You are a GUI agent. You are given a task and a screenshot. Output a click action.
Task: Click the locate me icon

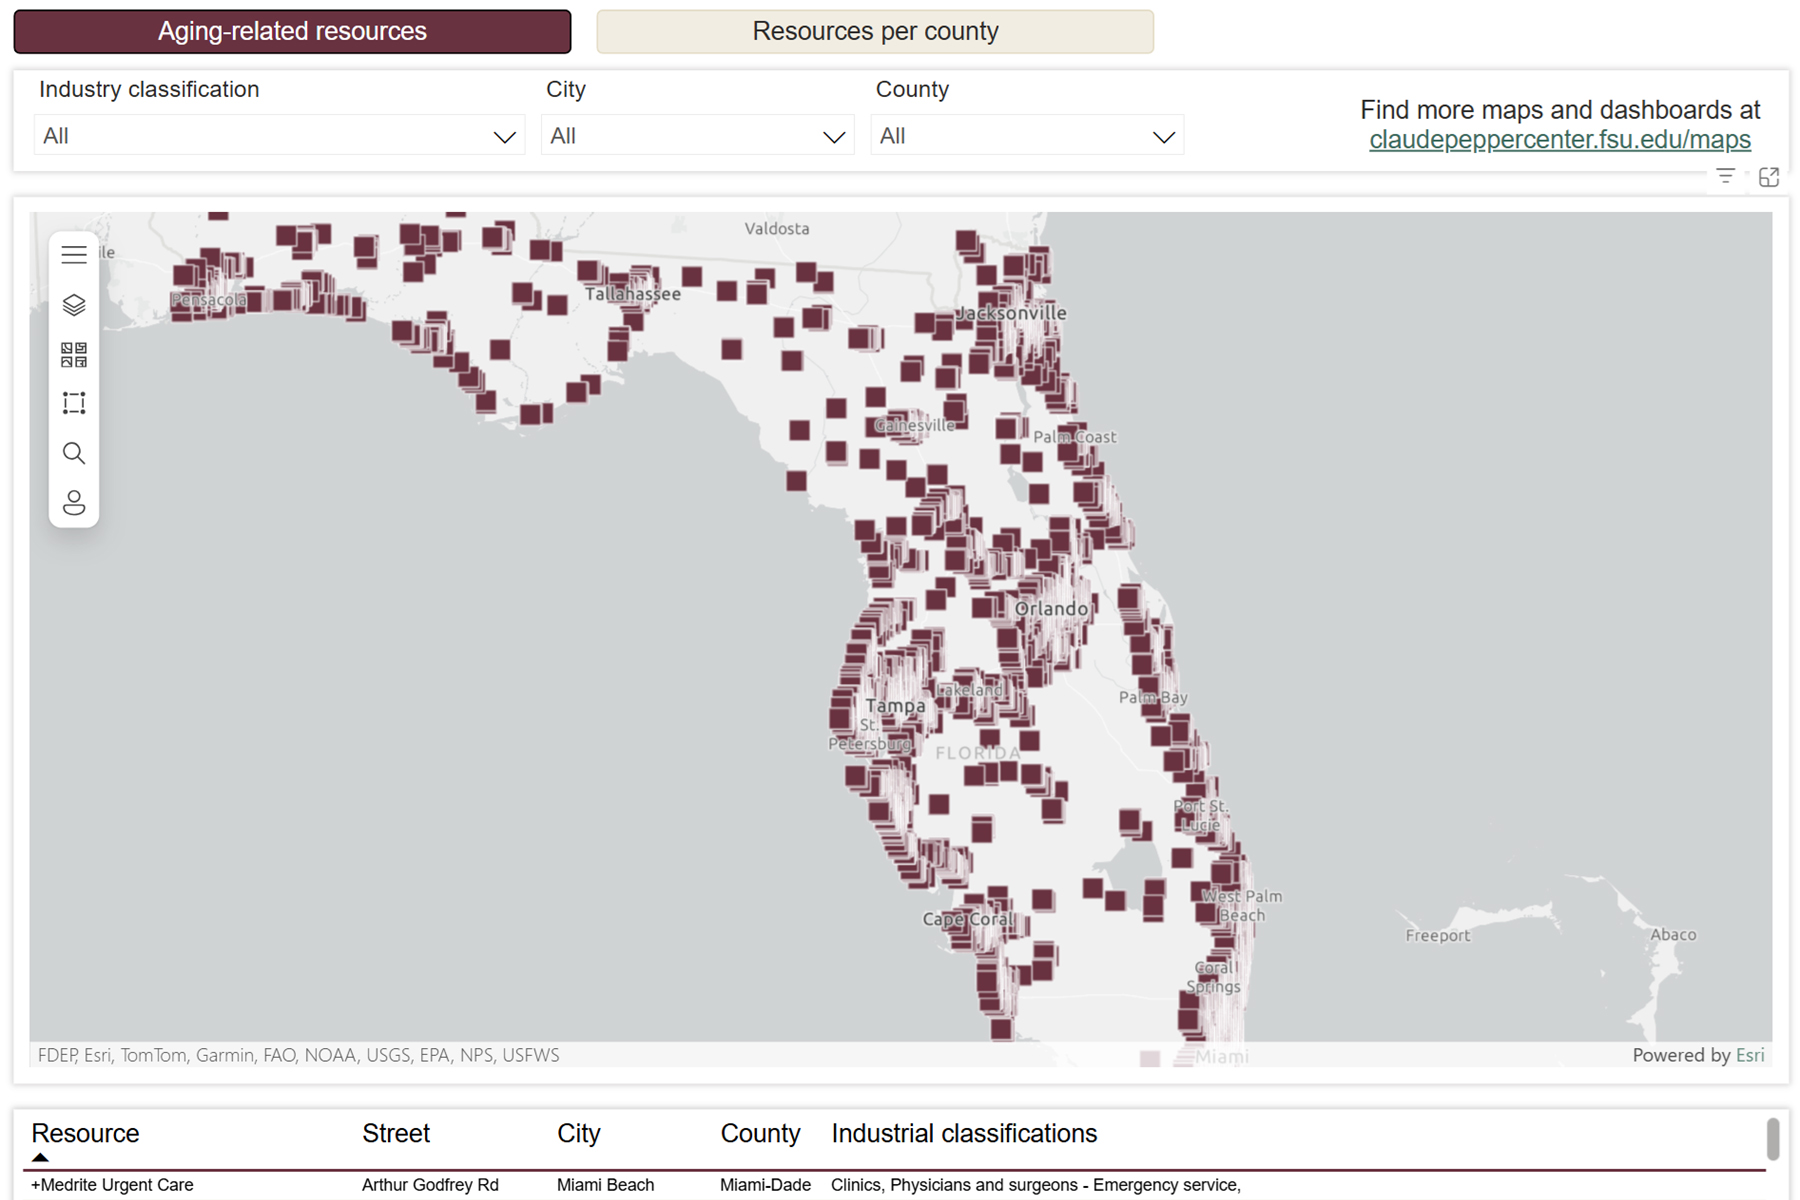pos(74,502)
